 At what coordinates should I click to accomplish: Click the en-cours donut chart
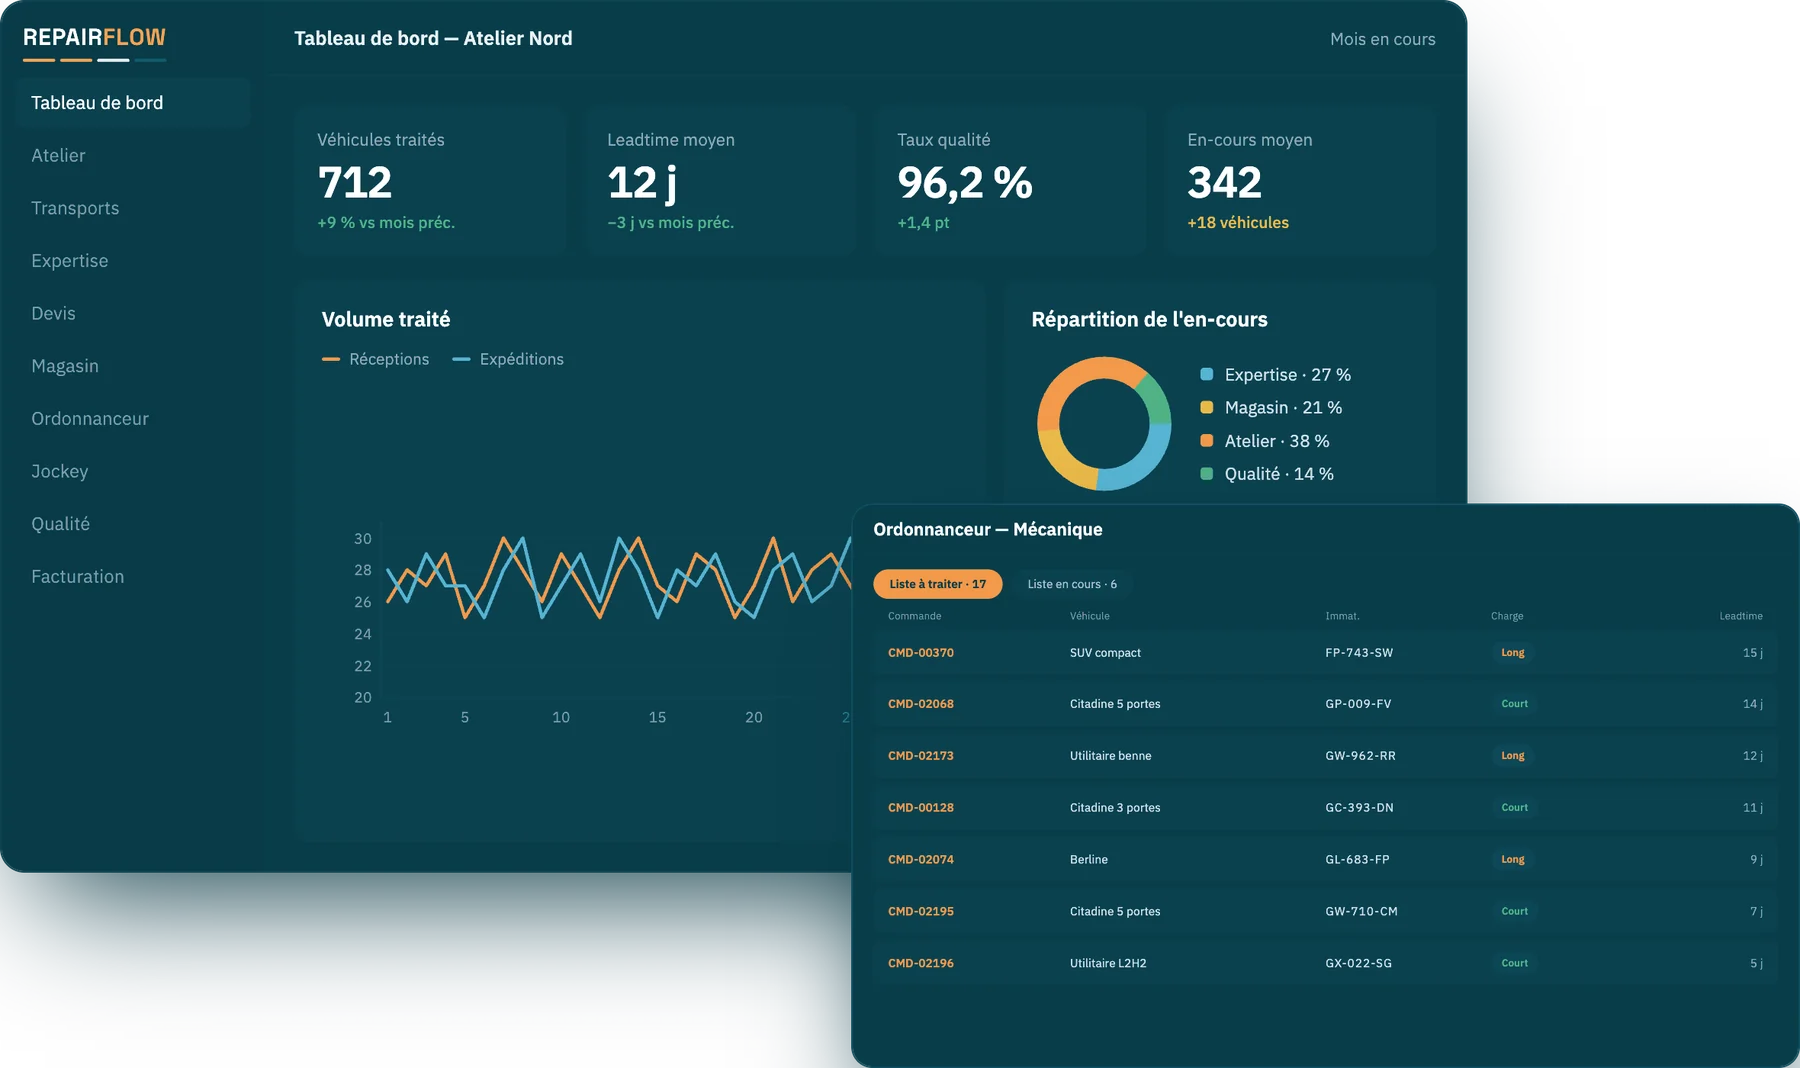point(1104,423)
